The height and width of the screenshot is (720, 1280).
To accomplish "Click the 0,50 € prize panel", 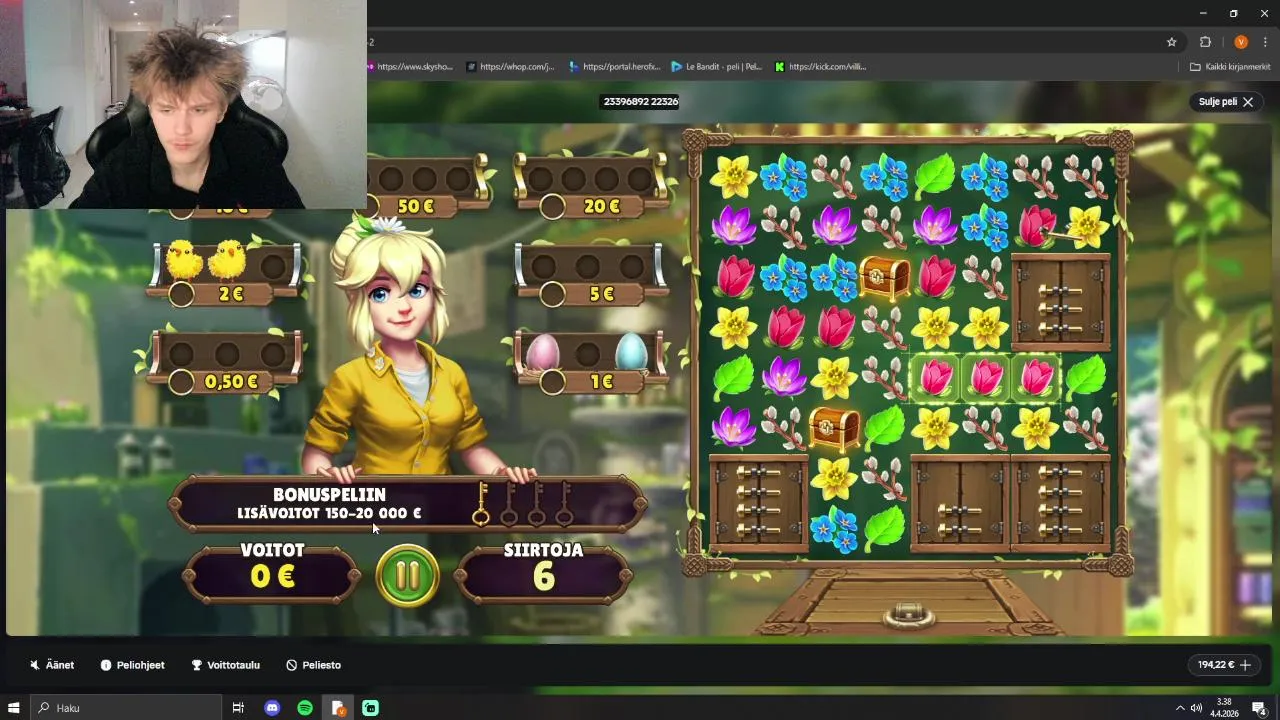I will pyautogui.click(x=225, y=360).
